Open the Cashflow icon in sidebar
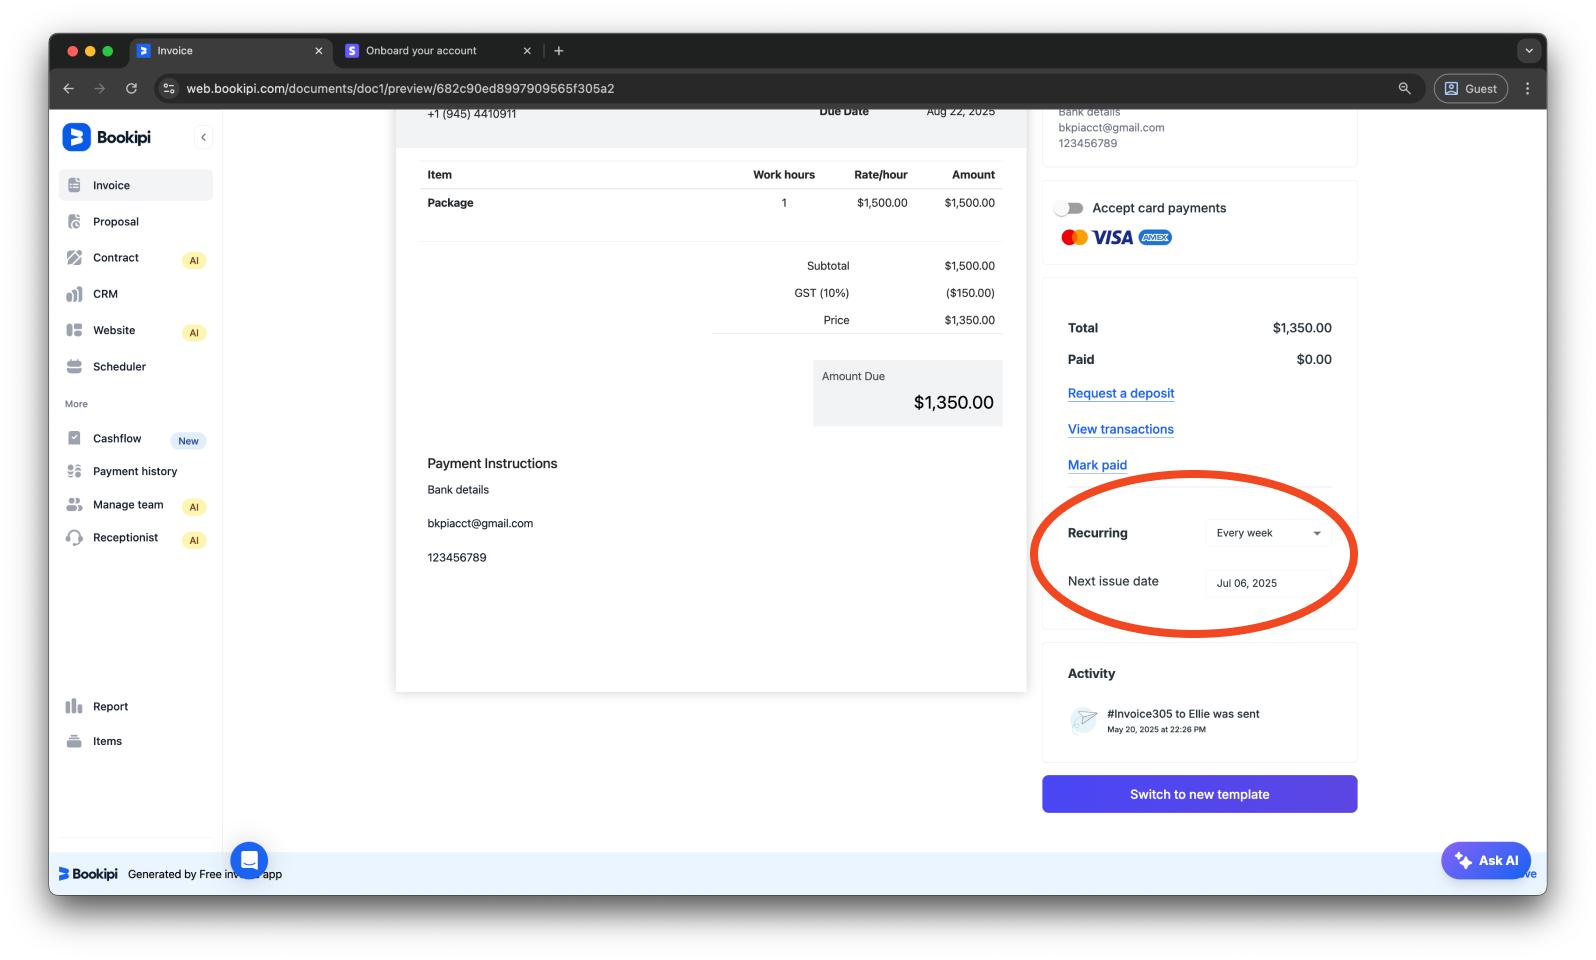This screenshot has height=960, width=1596. (x=74, y=438)
